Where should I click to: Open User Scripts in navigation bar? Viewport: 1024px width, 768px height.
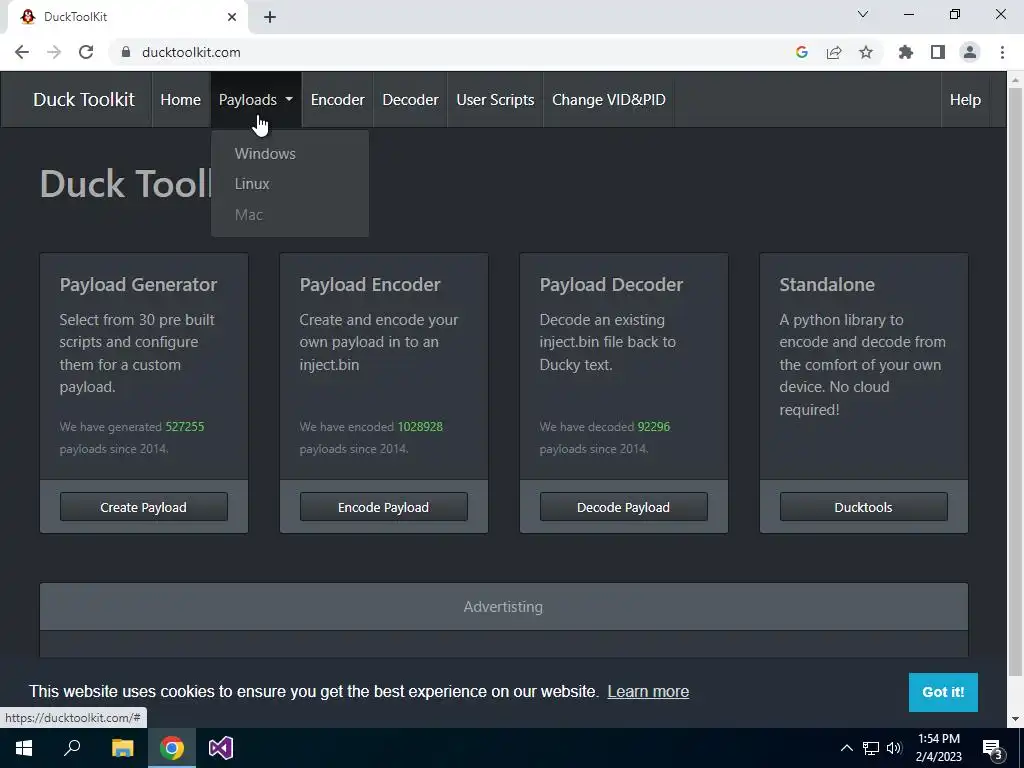(495, 99)
